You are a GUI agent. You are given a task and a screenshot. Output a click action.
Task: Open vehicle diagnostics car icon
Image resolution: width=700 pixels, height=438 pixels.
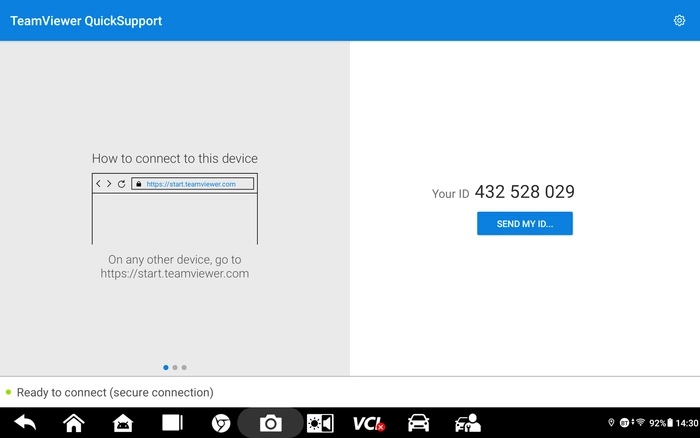418,423
